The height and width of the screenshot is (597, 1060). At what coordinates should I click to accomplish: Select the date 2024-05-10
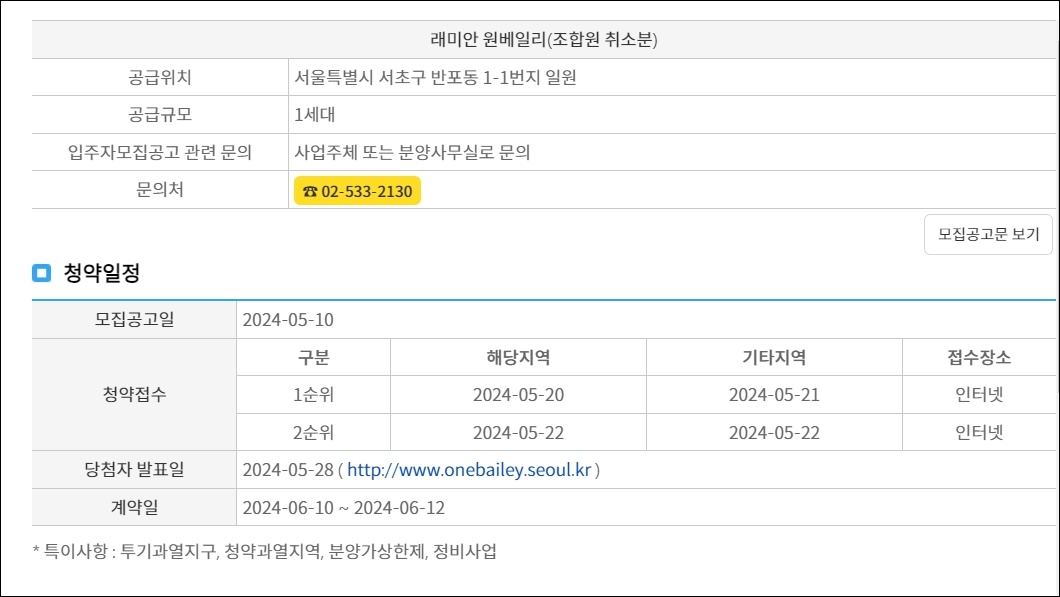tap(288, 320)
